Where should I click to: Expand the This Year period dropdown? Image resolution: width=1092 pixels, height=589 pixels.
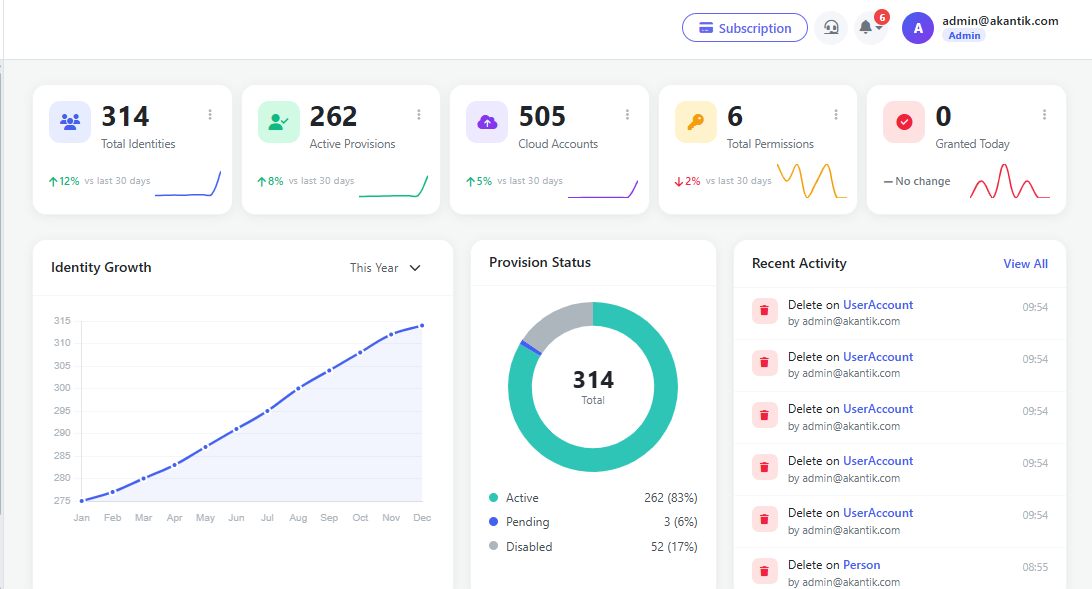[x=385, y=268]
